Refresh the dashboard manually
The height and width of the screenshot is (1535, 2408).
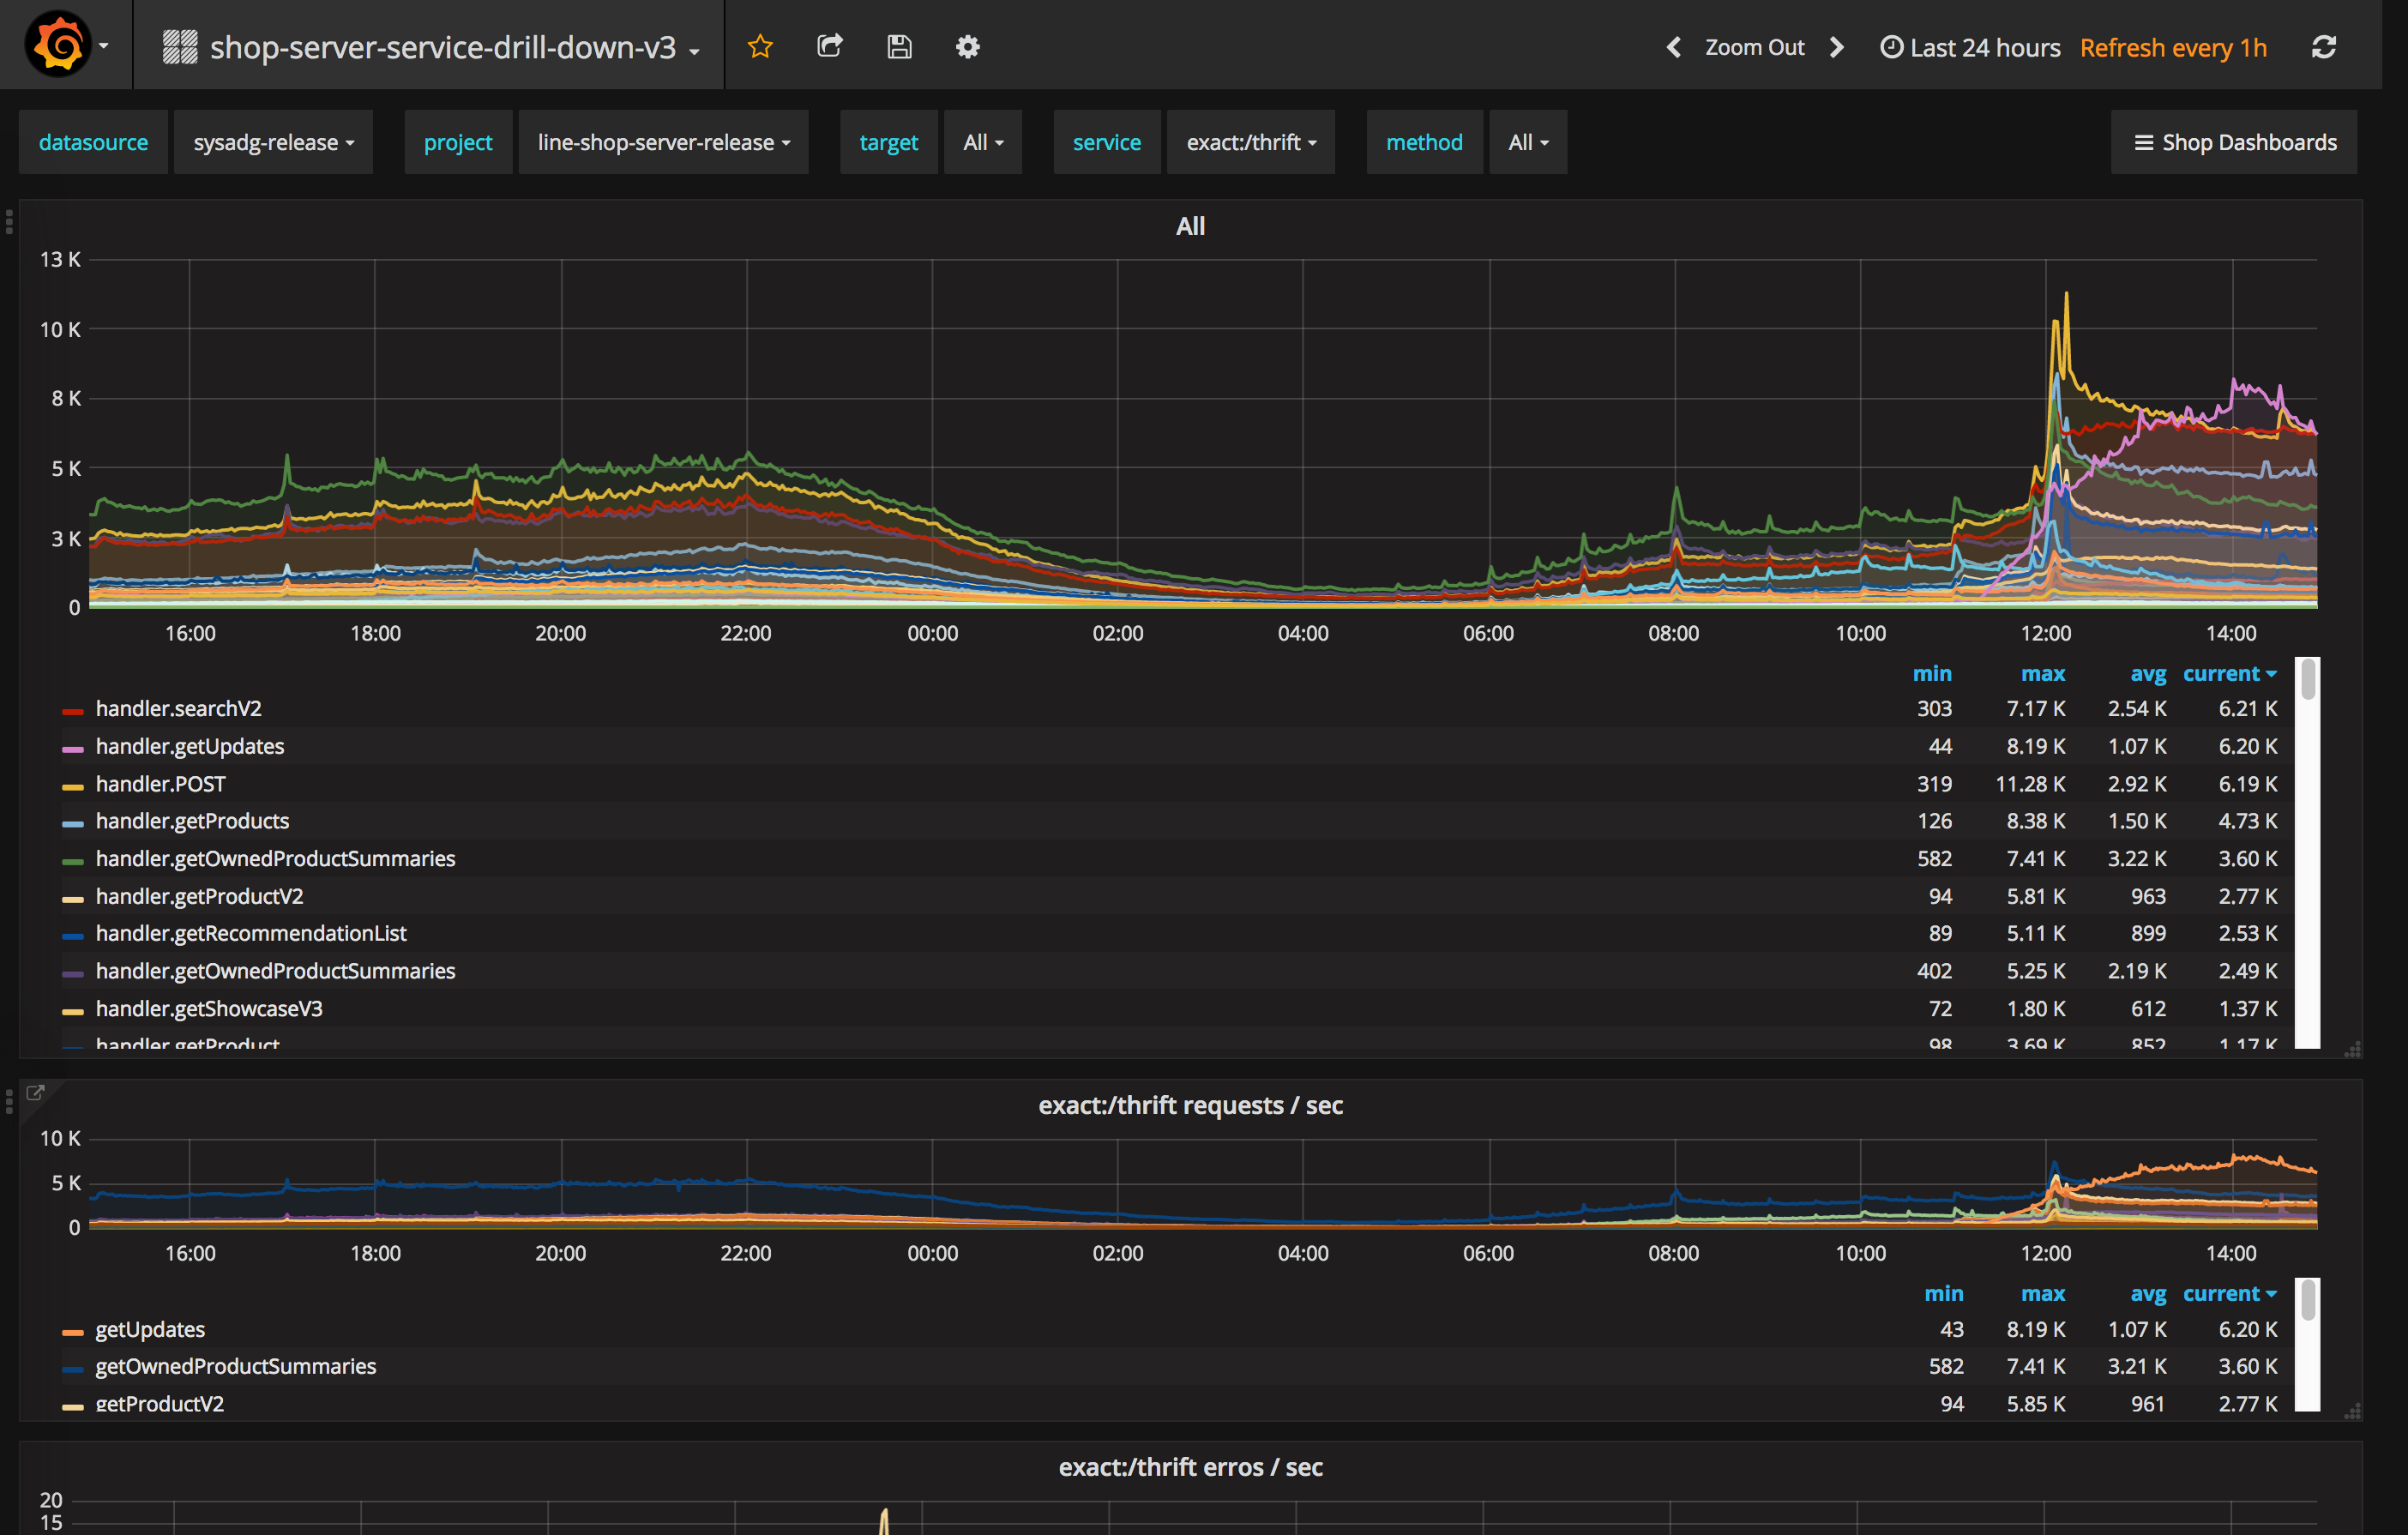pos(2324,46)
